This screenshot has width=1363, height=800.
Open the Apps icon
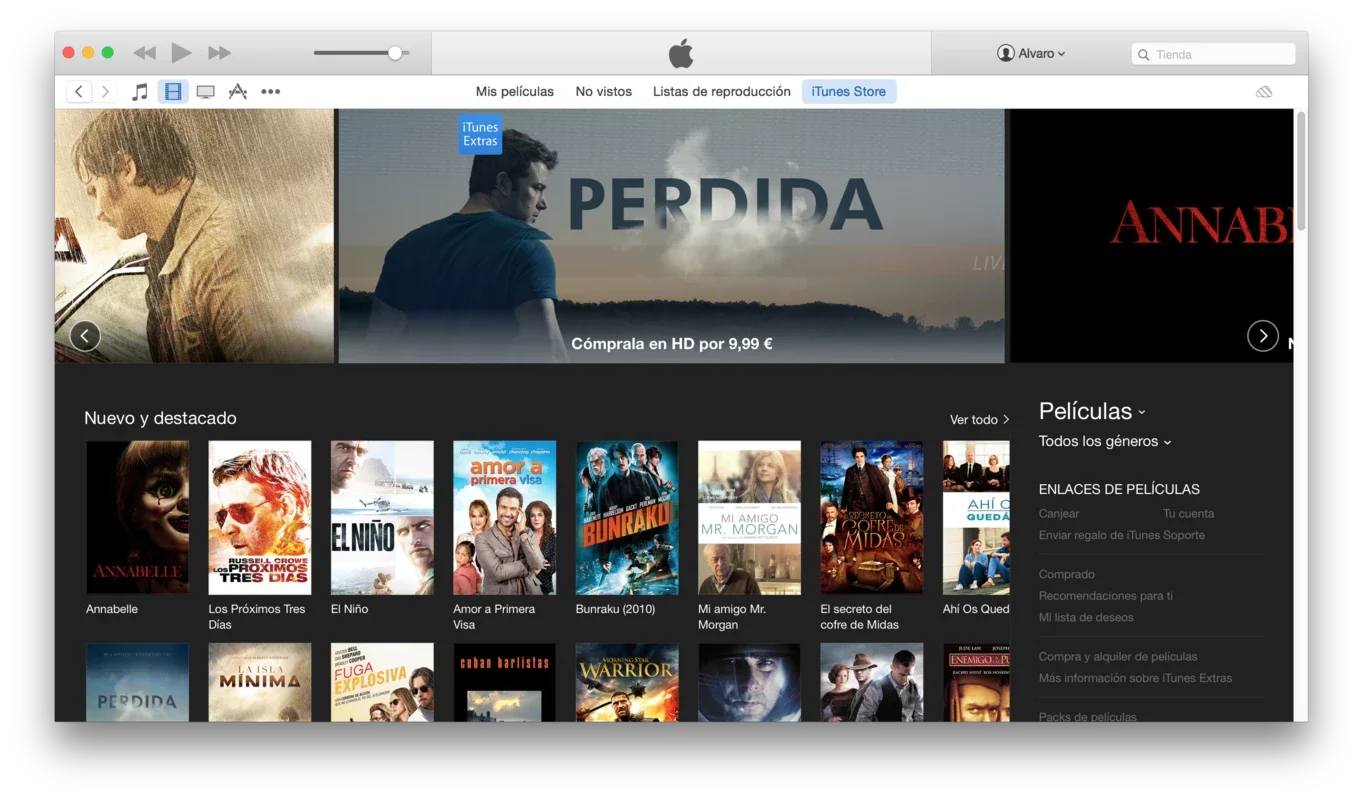(x=237, y=91)
